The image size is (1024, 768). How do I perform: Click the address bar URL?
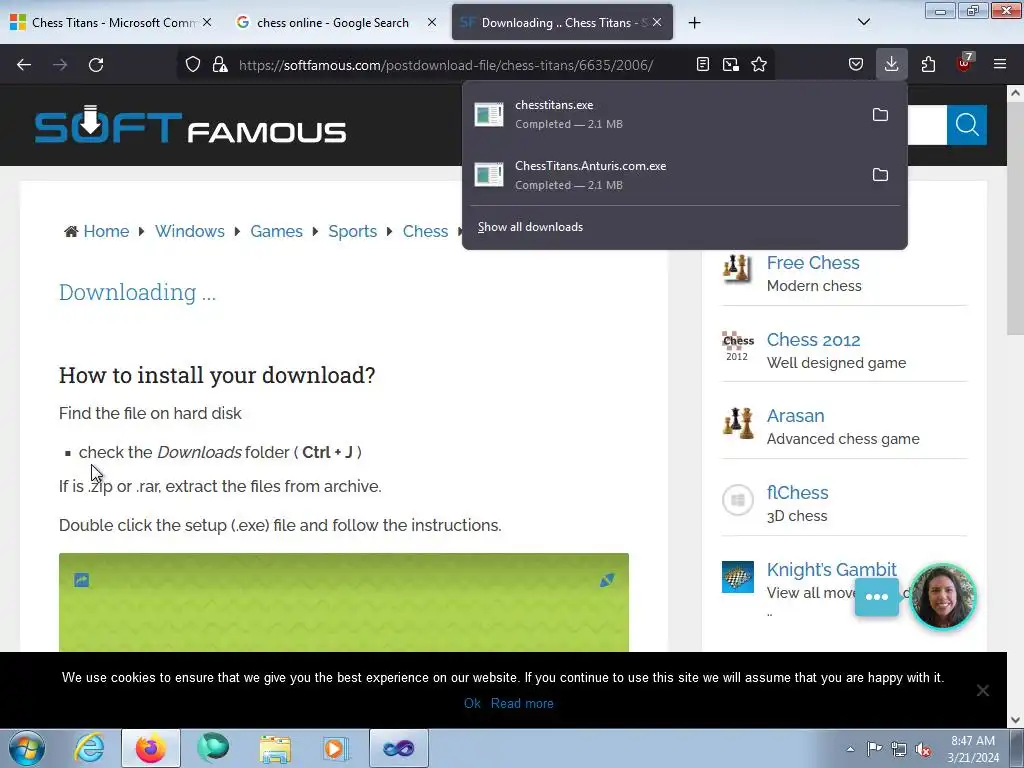coord(446,65)
